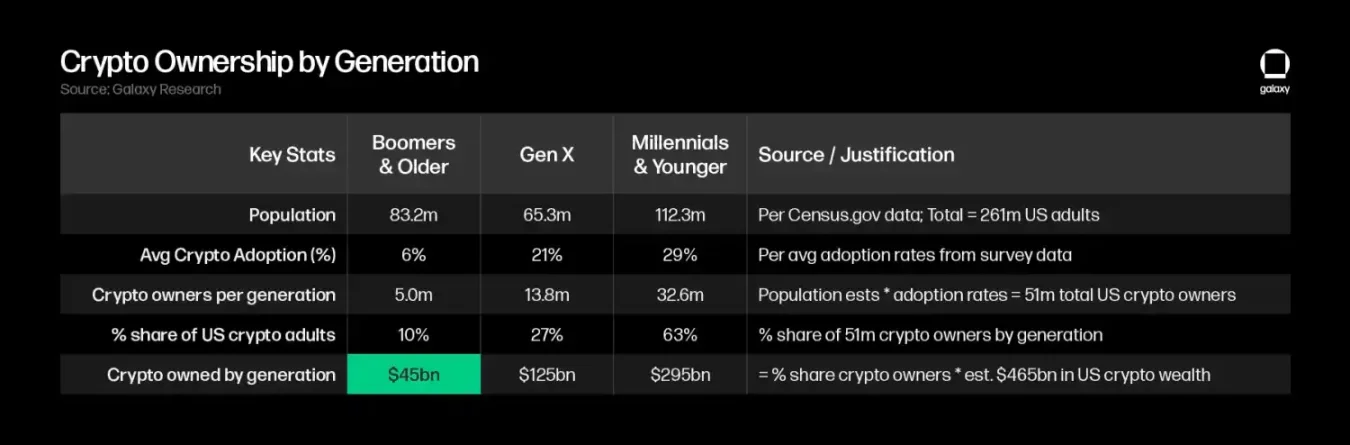Select the Population row label
The height and width of the screenshot is (445, 1350).
(x=292, y=215)
